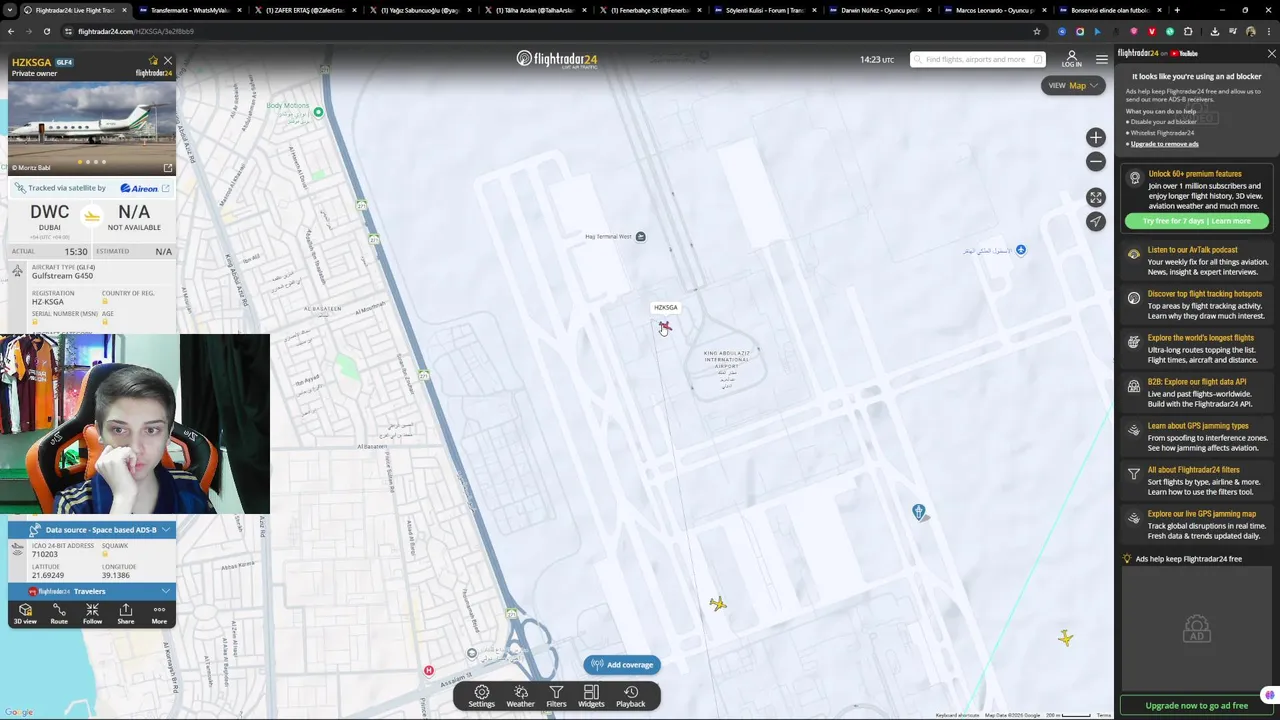
Task: Open the Widgets menu
Action: click(591, 696)
